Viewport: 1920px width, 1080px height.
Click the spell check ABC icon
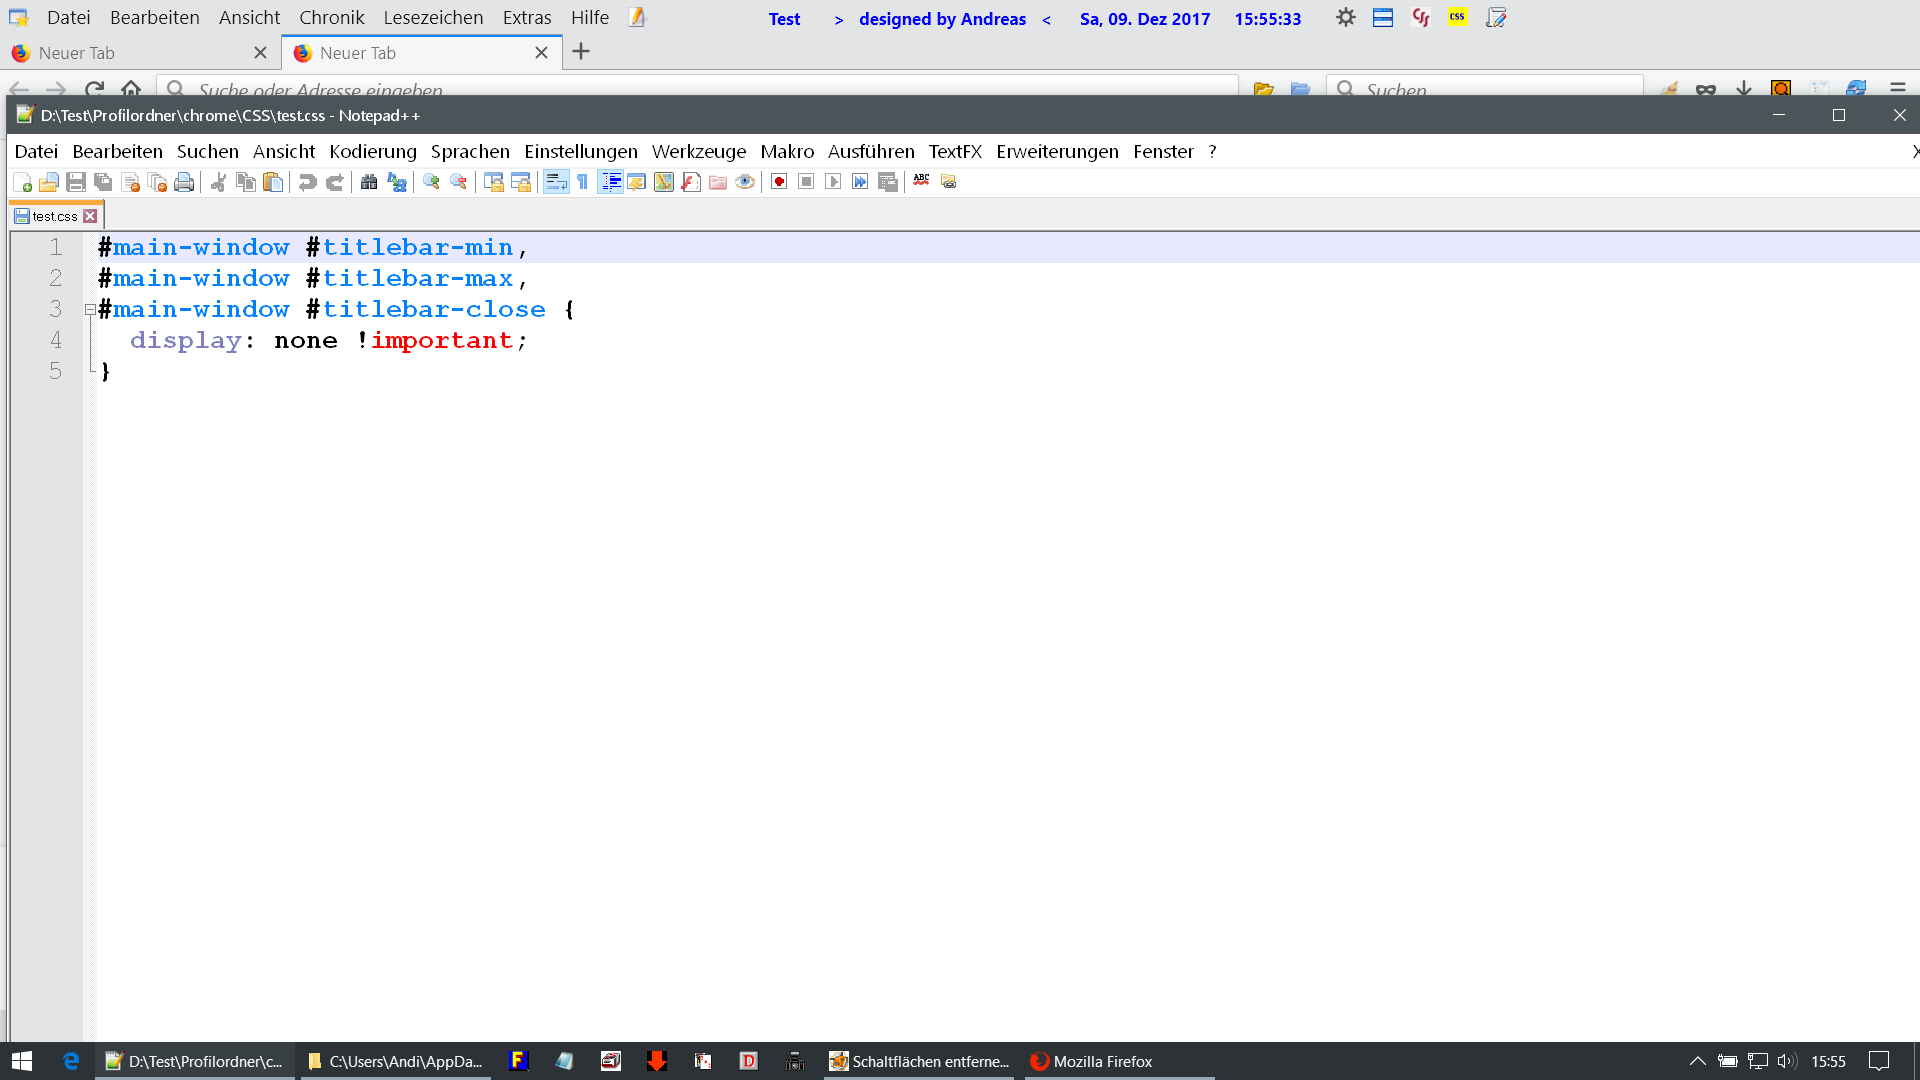921,181
